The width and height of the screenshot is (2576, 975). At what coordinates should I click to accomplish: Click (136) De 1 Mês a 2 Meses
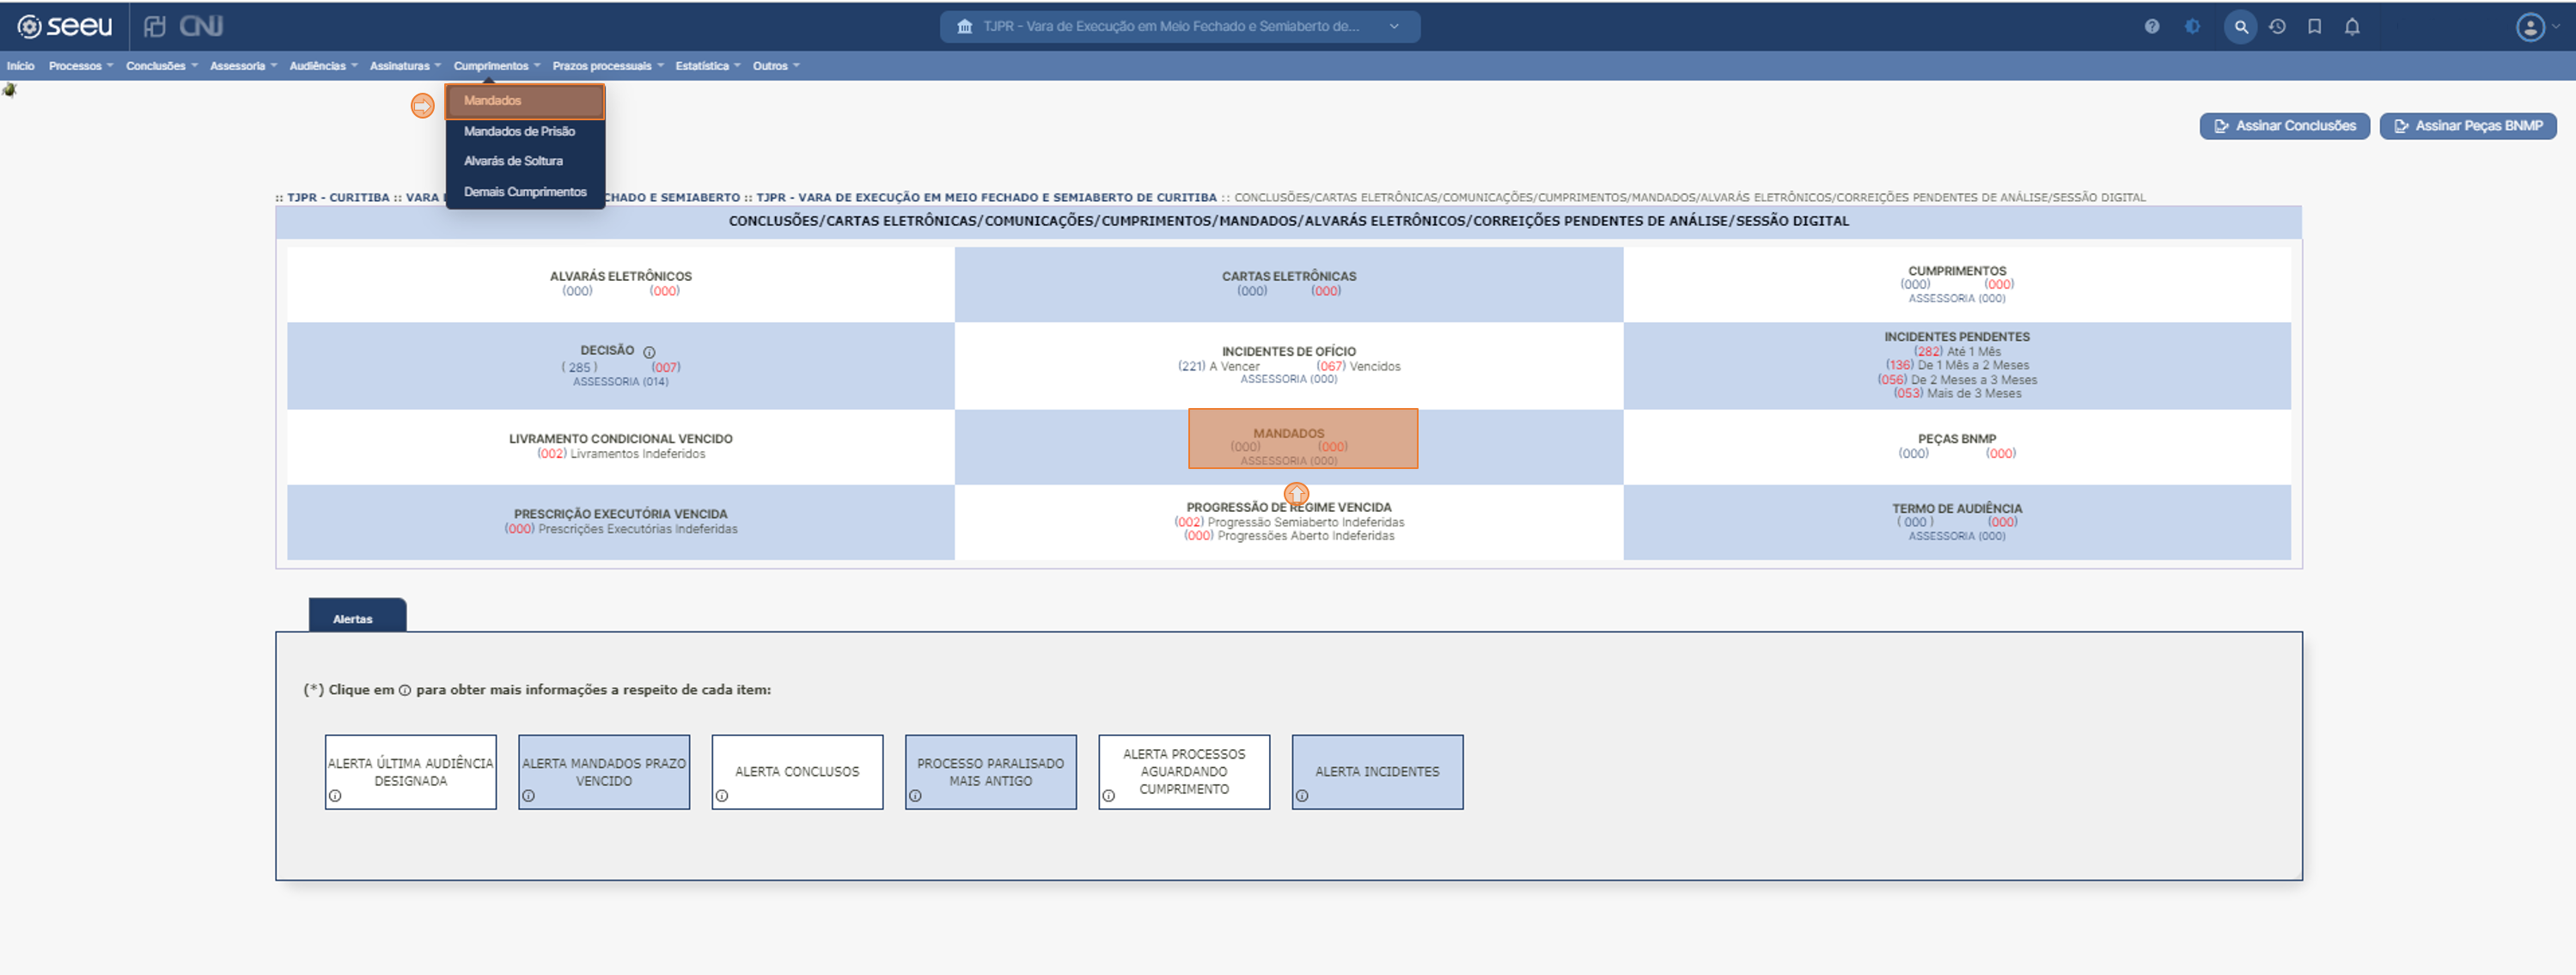point(1957,366)
